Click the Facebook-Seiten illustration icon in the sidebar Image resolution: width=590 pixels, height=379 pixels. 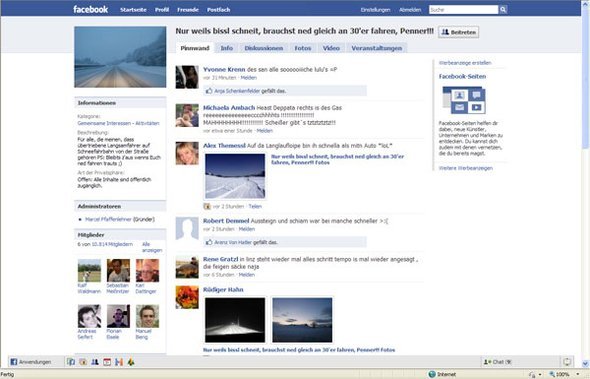464,100
